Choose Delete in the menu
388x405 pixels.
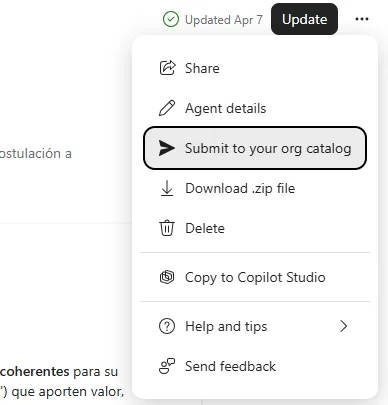point(255,228)
